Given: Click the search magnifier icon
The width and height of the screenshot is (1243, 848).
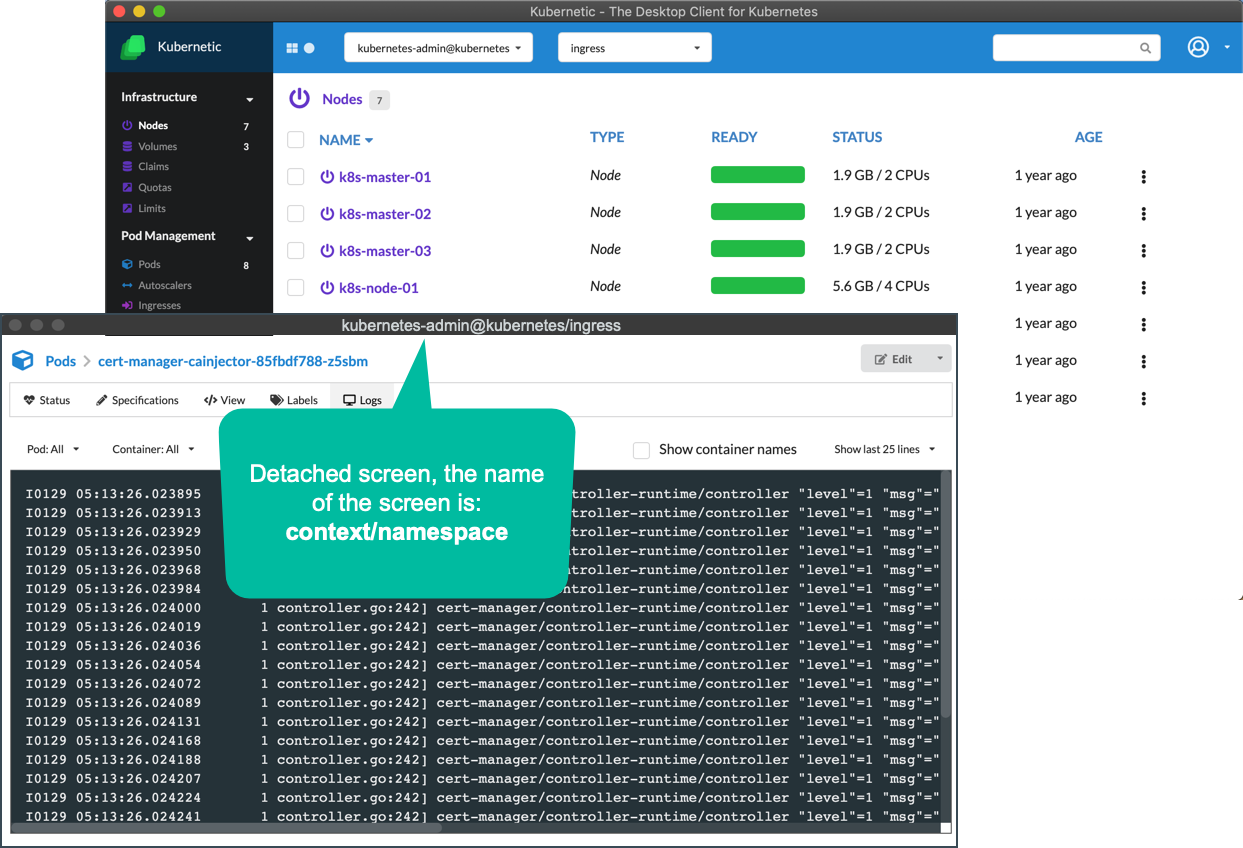Looking at the screenshot, I should tap(1145, 48).
